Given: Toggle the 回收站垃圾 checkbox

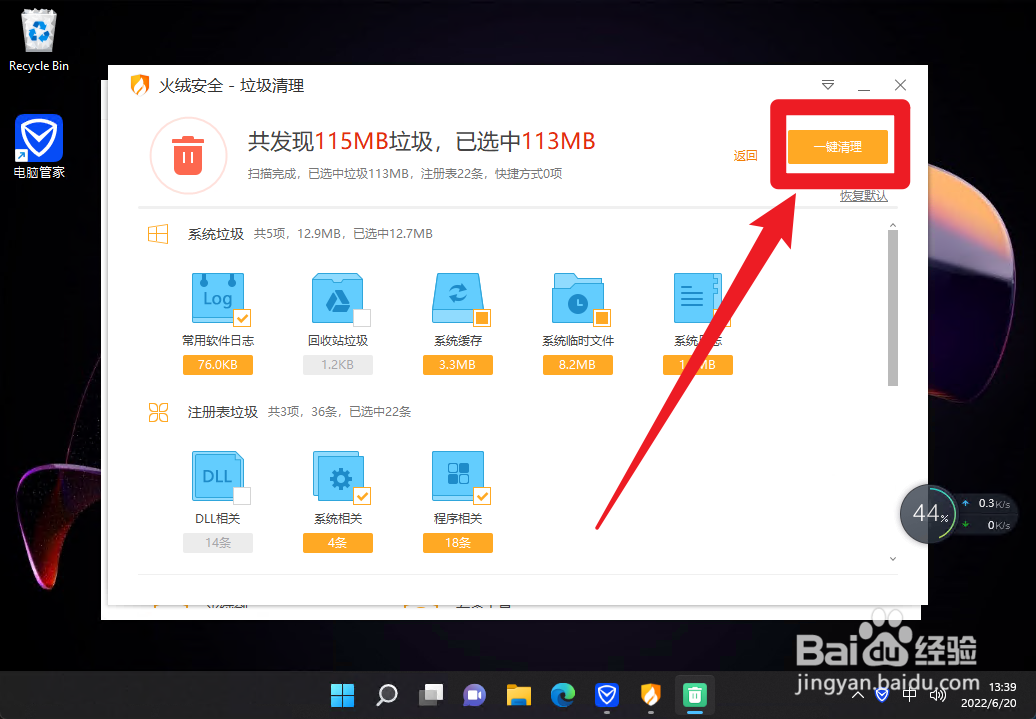Looking at the screenshot, I should pyautogui.click(x=362, y=318).
